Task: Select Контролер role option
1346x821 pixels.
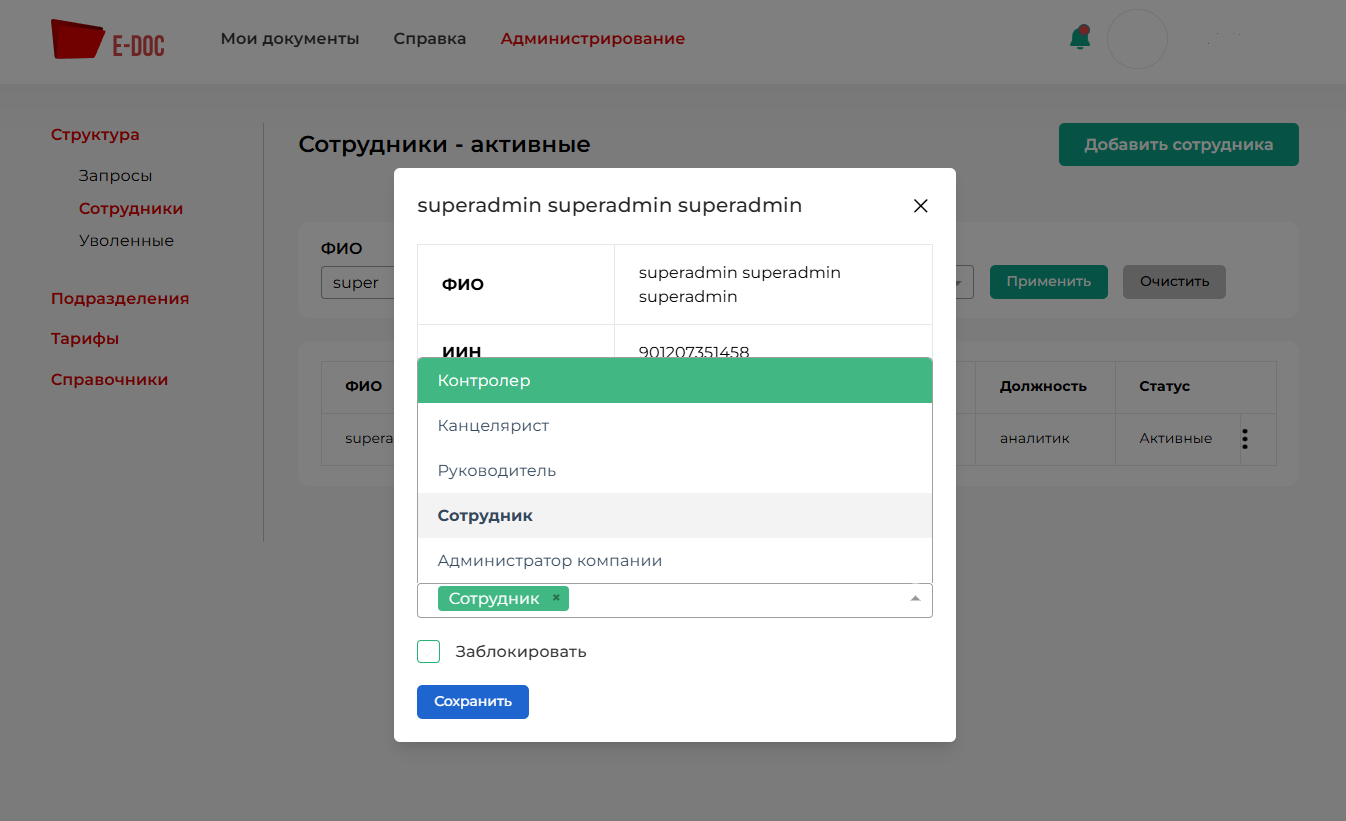Action: [674, 381]
